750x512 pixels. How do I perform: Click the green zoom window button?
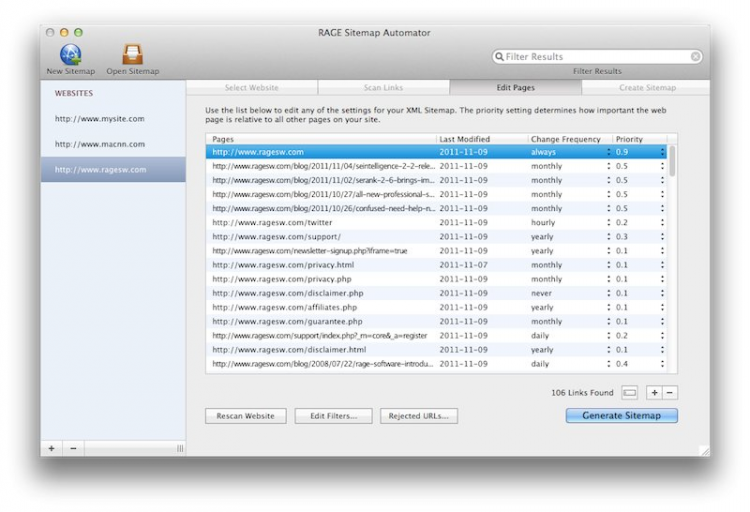[78, 33]
